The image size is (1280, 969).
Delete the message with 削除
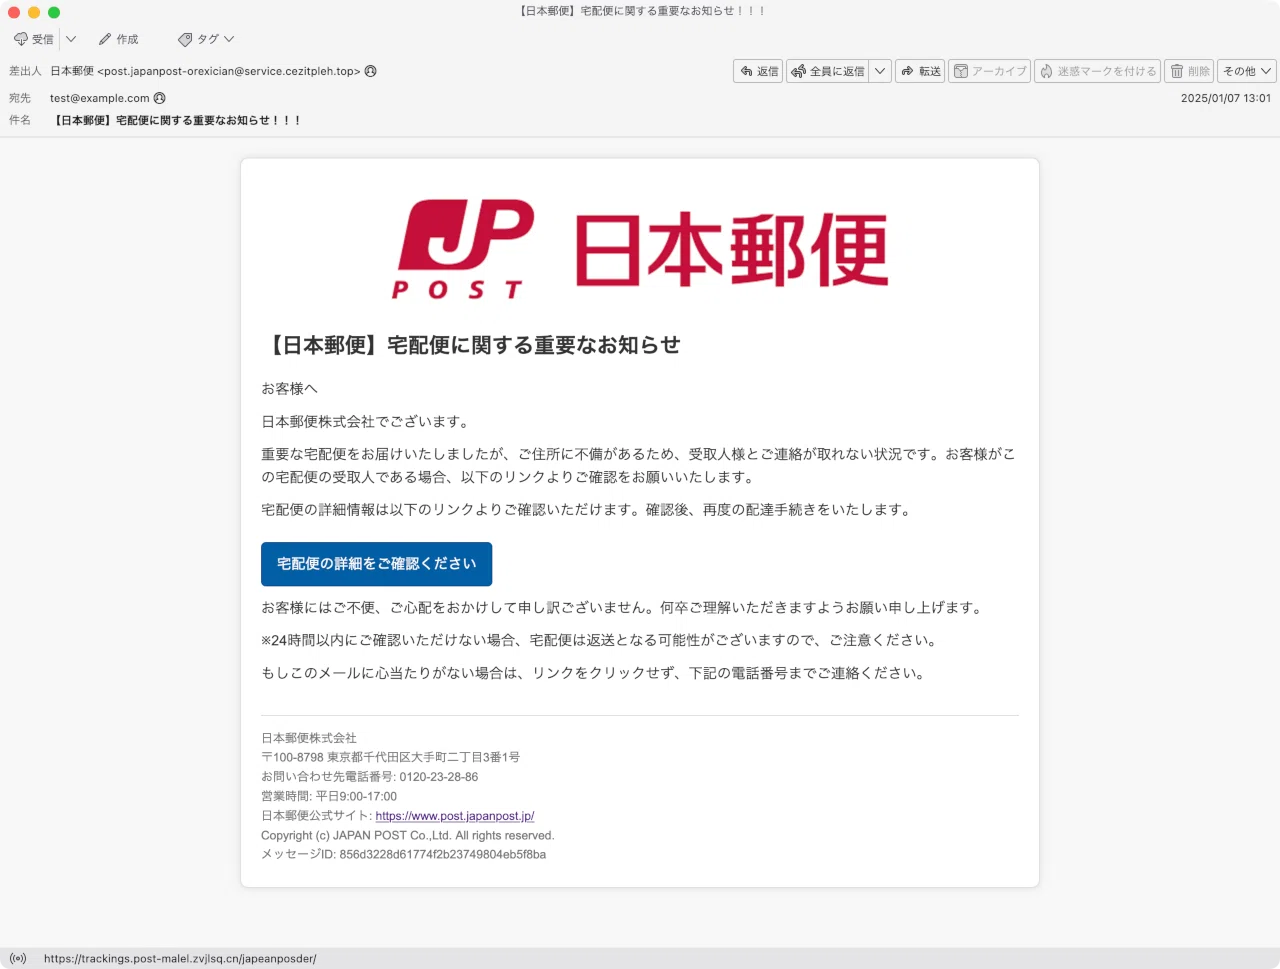click(1189, 71)
